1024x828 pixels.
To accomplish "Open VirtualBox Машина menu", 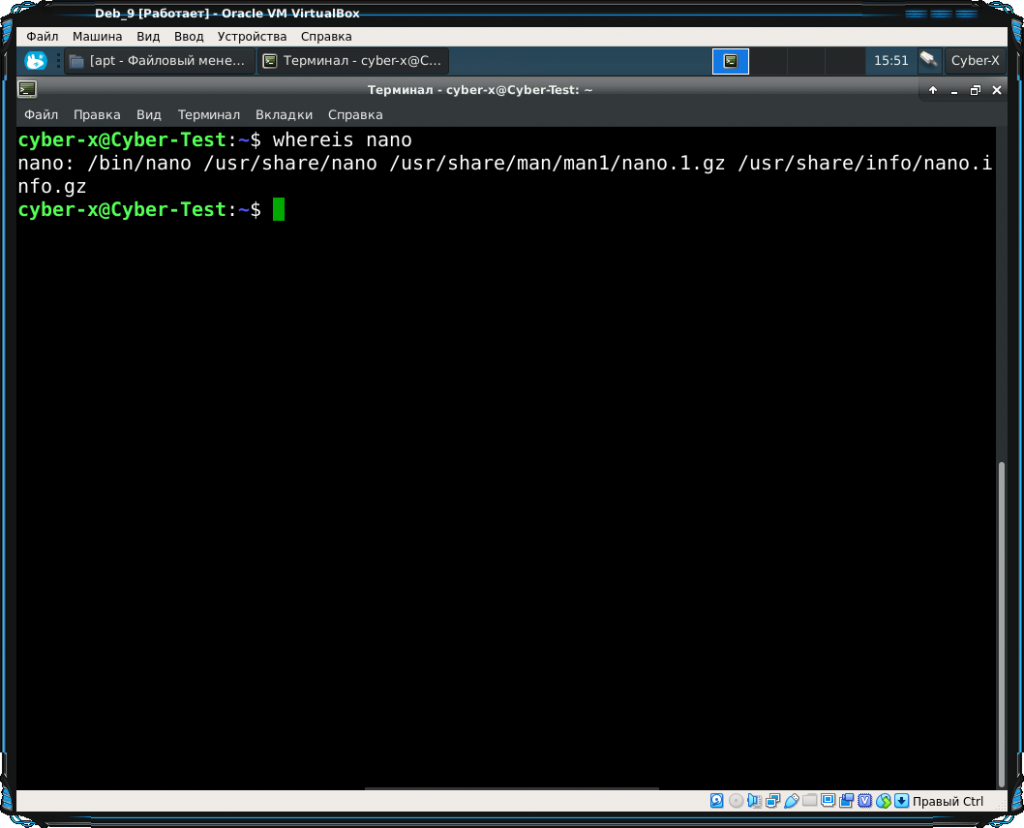I will click(97, 37).
